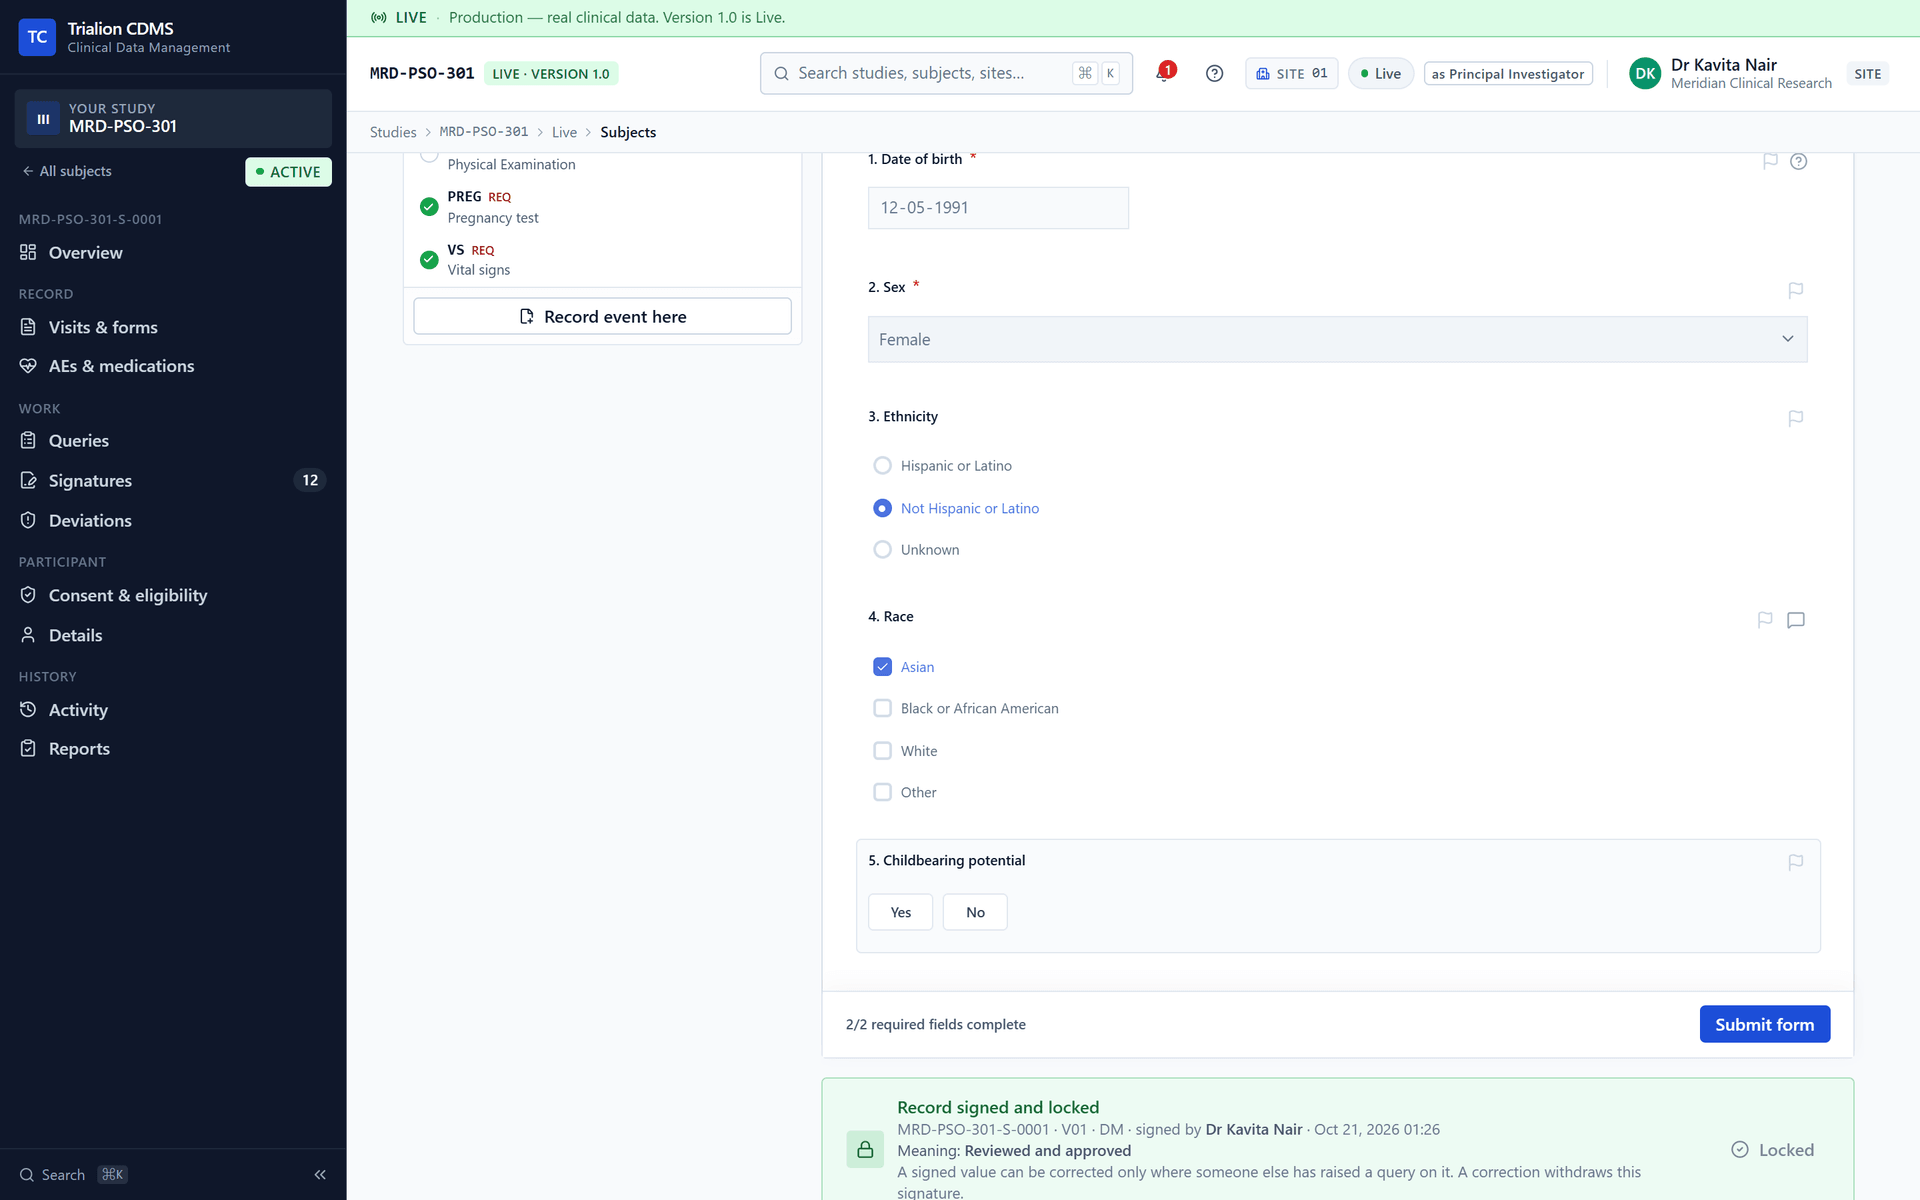Click the date of birth field

[998, 208]
